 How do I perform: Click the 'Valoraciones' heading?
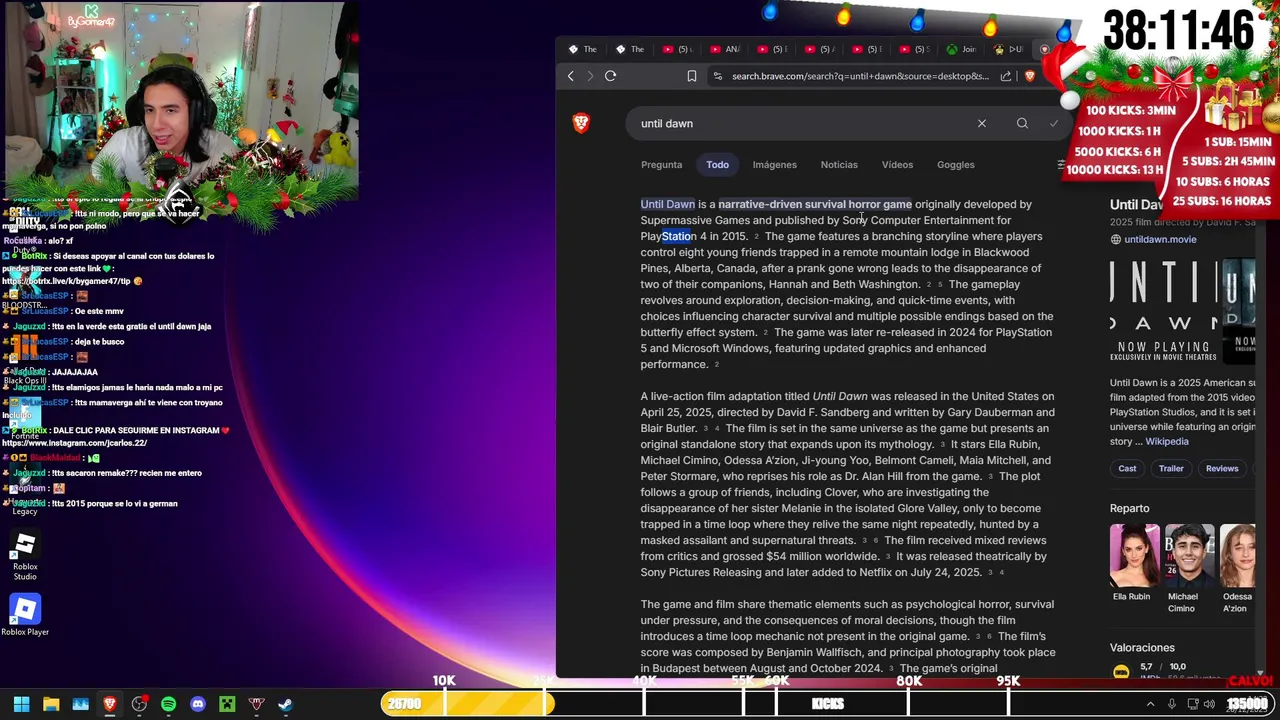(x=1142, y=647)
